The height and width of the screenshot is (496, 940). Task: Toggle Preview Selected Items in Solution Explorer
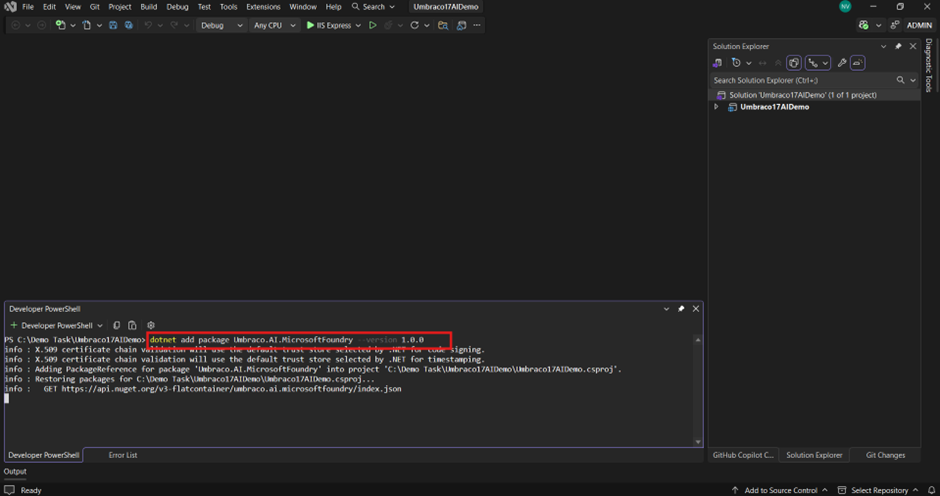coord(858,63)
